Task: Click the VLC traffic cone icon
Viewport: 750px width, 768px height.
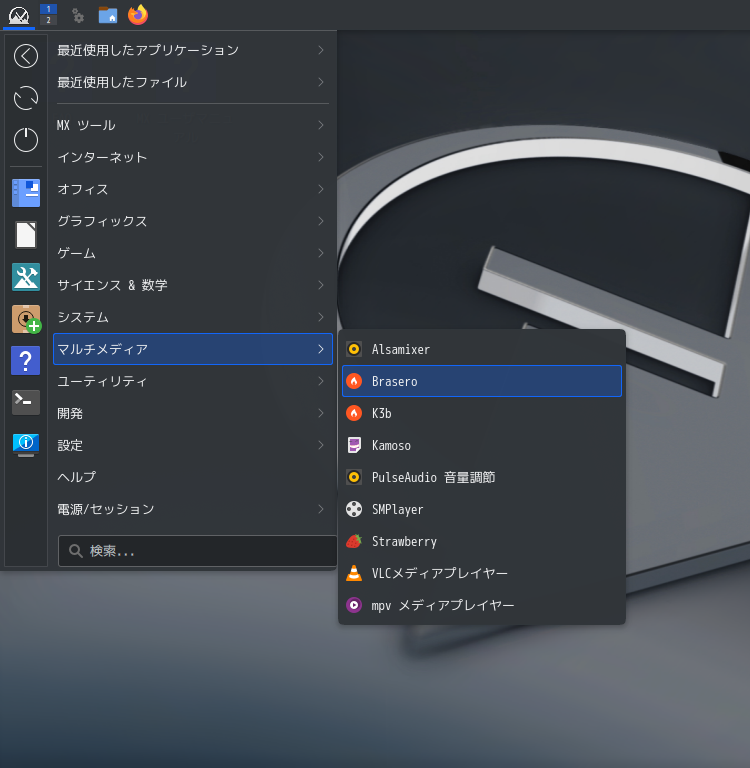Action: coord(354,573)
